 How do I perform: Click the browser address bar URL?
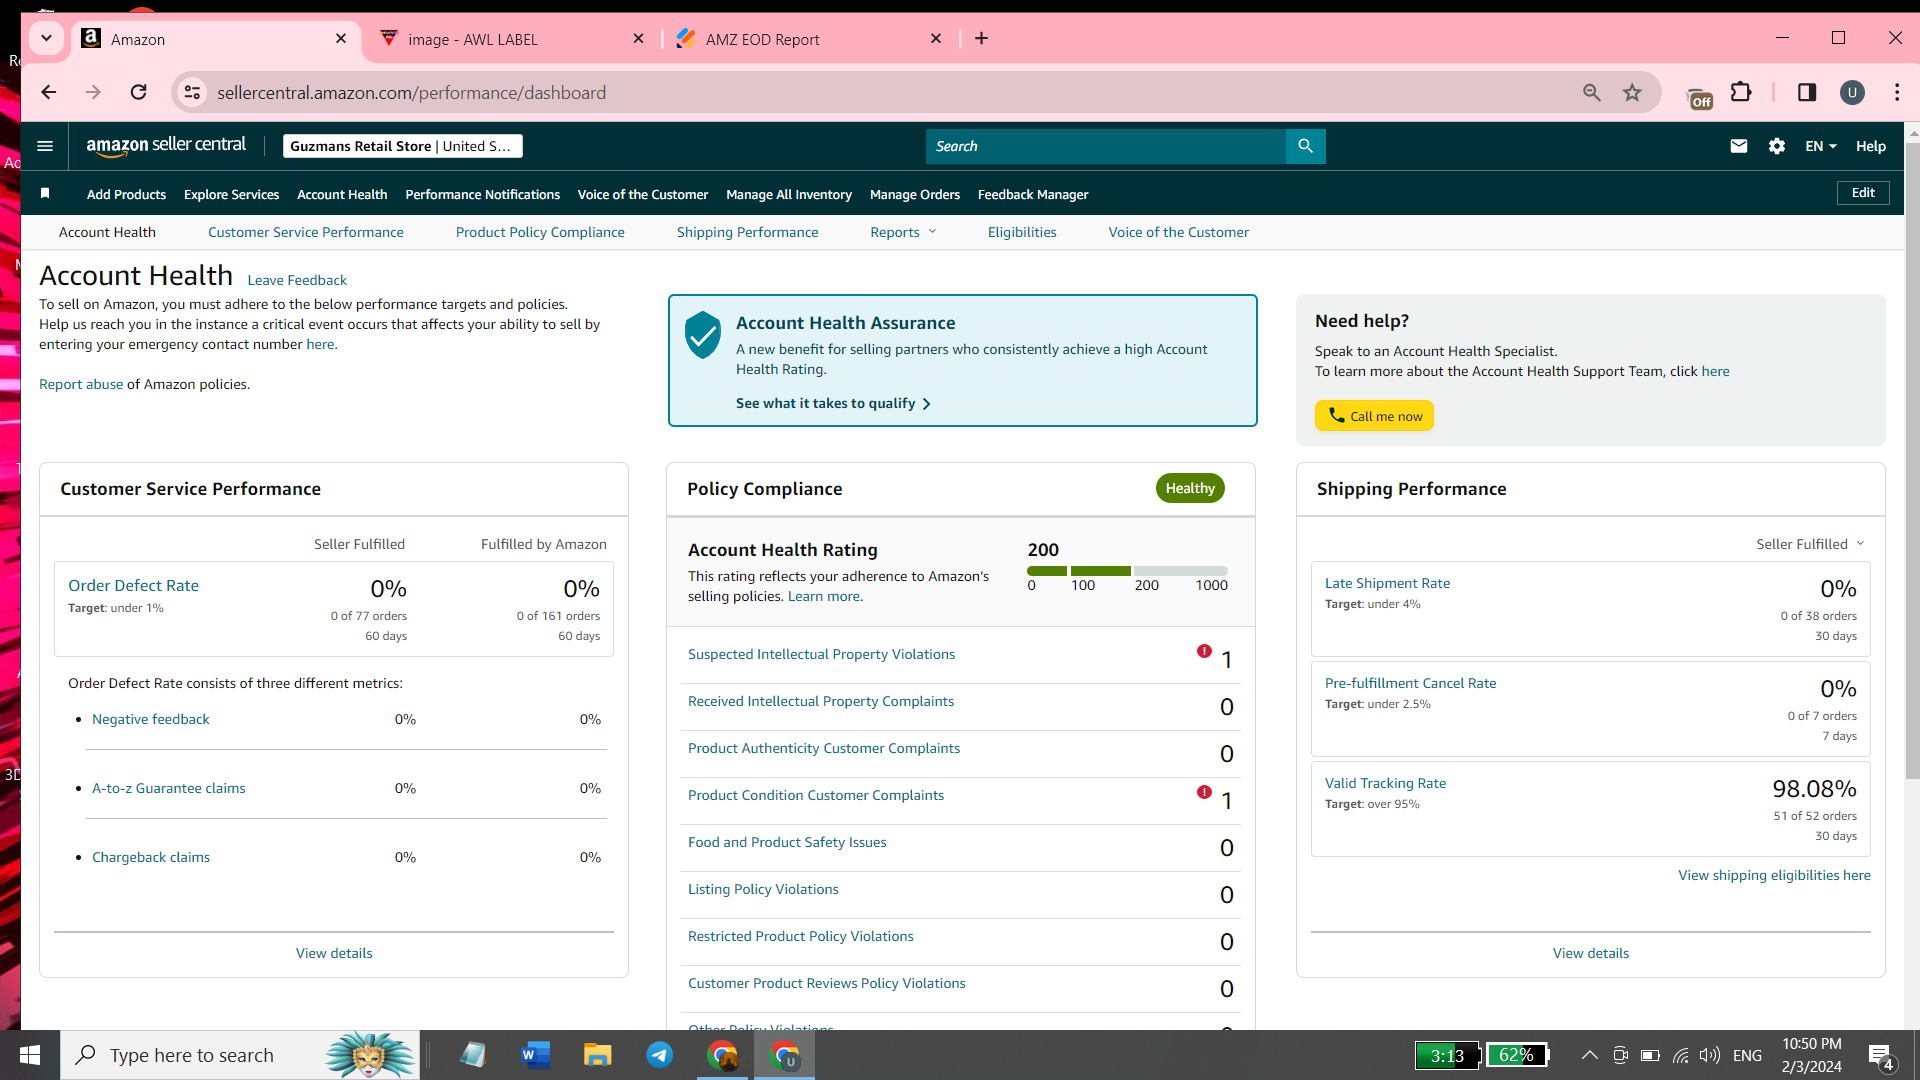[411, 93]
